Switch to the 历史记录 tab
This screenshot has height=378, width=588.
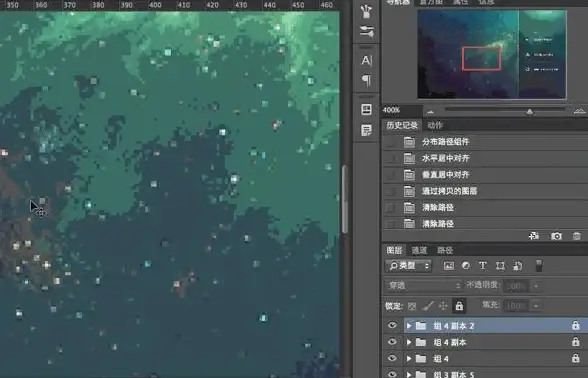point(402,125)
